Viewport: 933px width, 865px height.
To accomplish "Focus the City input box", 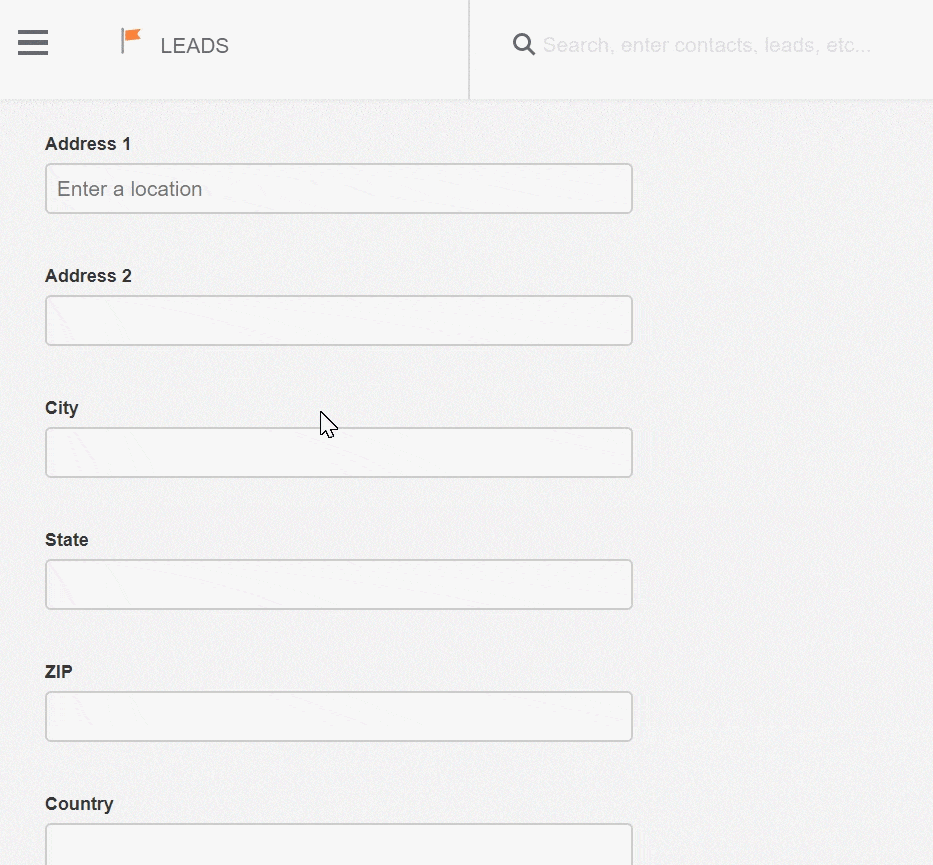I will [339, 452].
